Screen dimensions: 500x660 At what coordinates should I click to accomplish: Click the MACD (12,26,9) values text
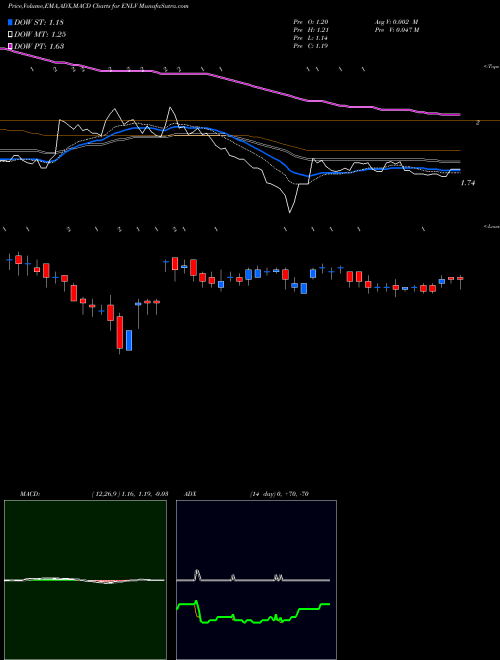pyautogui.click(x=130, y=494)
